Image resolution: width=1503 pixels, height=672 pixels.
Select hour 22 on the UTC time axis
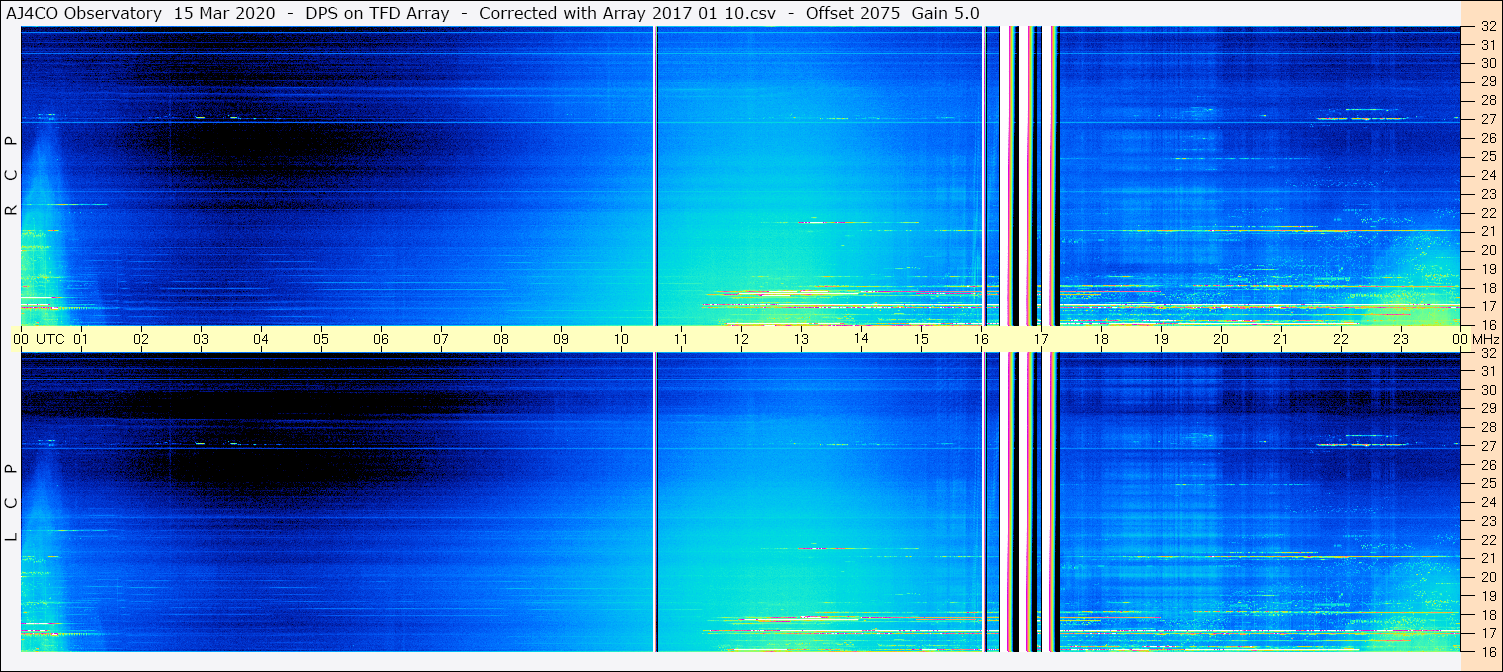click(x=1341, y=339)
